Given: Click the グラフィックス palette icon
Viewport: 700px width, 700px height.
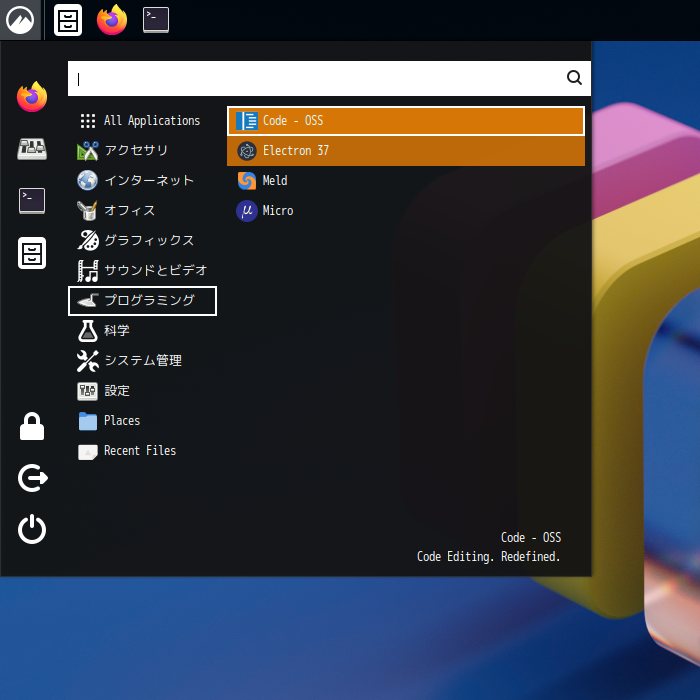Looking at the screenshot, I should coord(88,240).
